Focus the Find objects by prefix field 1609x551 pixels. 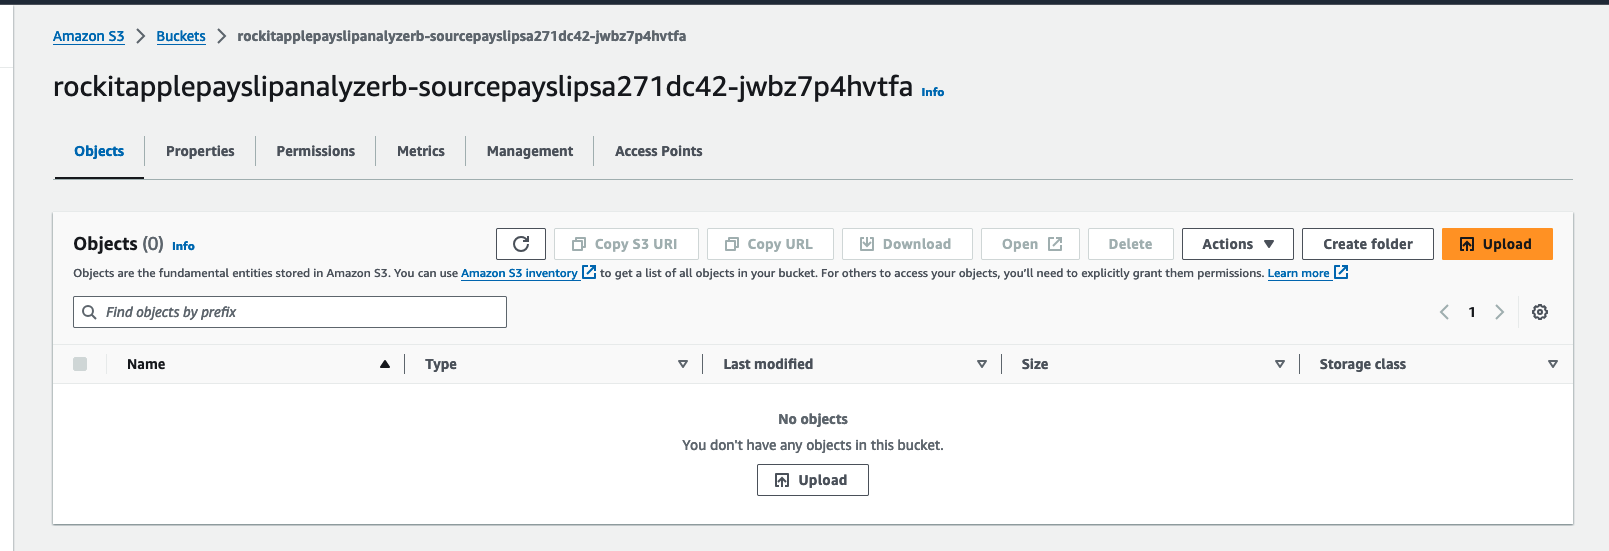tap(290, 312)
